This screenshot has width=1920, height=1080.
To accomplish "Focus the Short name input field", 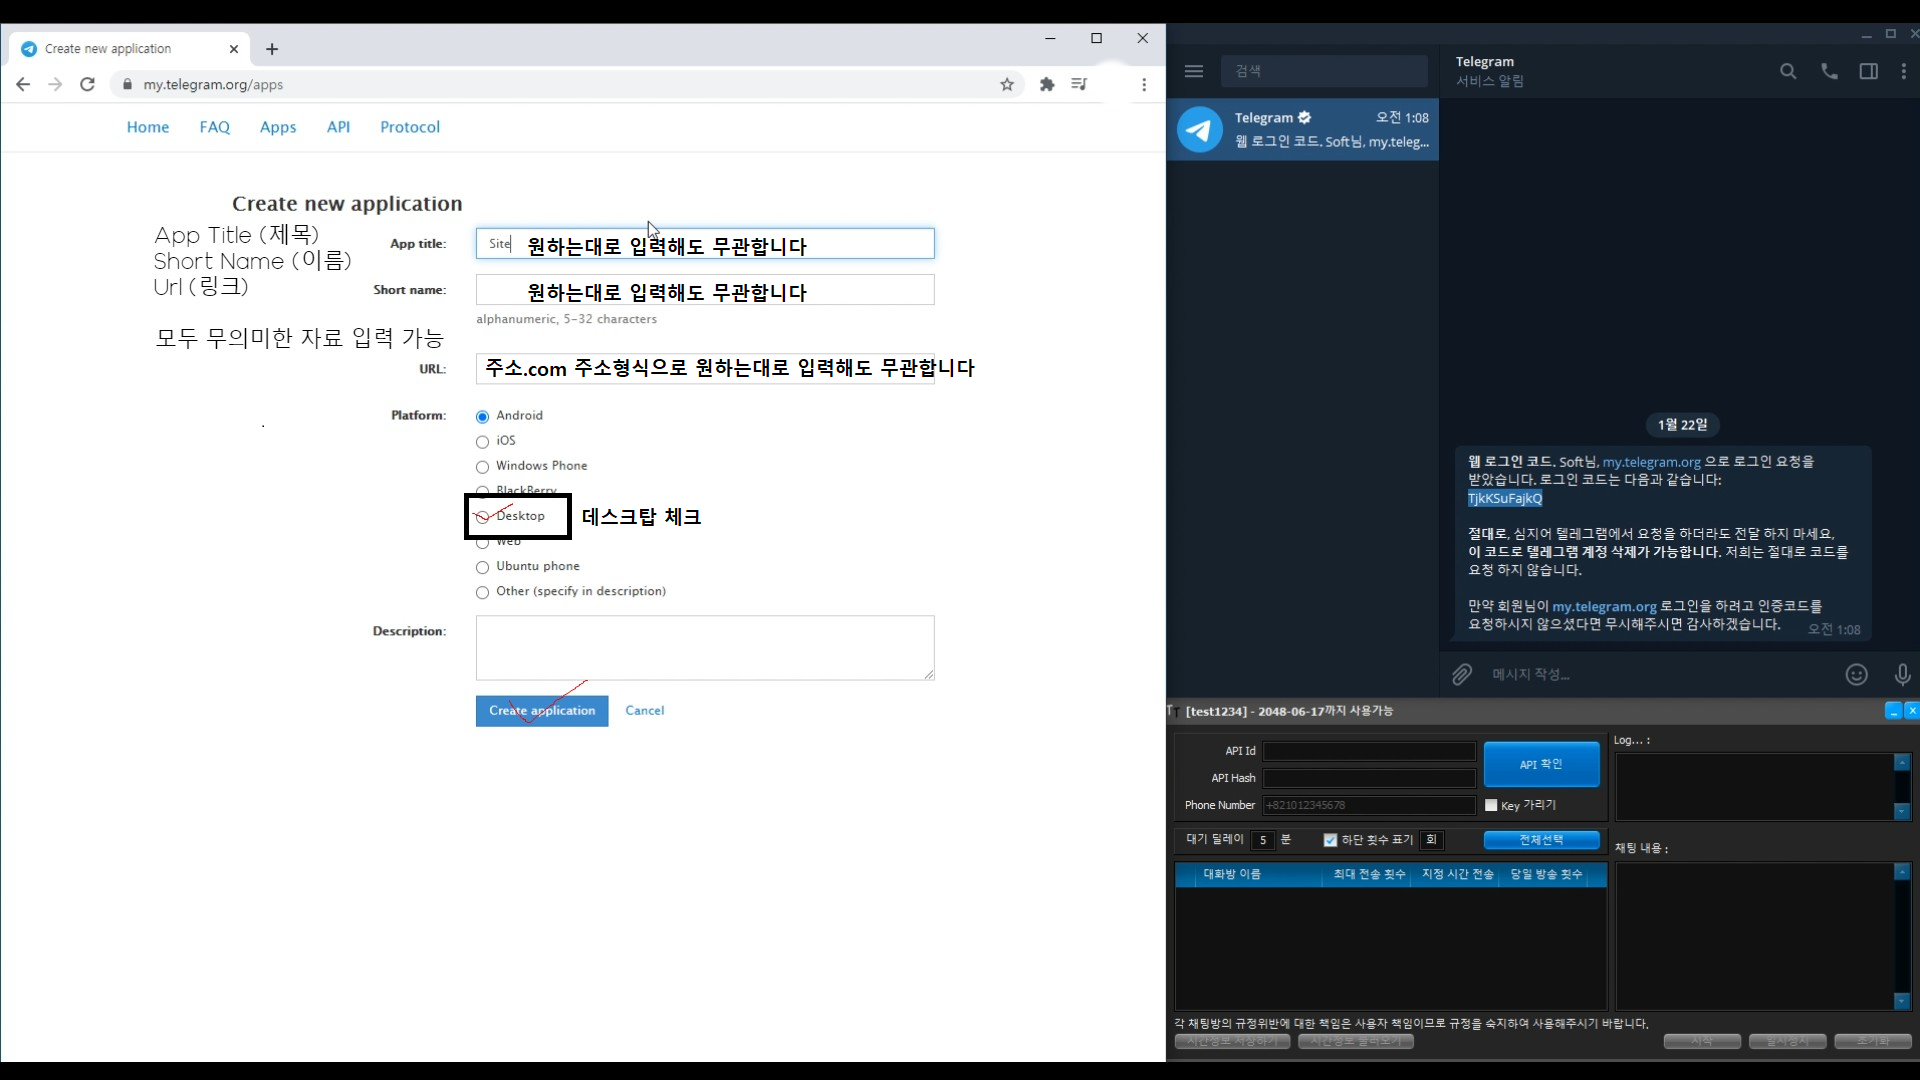I will (705, 290).
